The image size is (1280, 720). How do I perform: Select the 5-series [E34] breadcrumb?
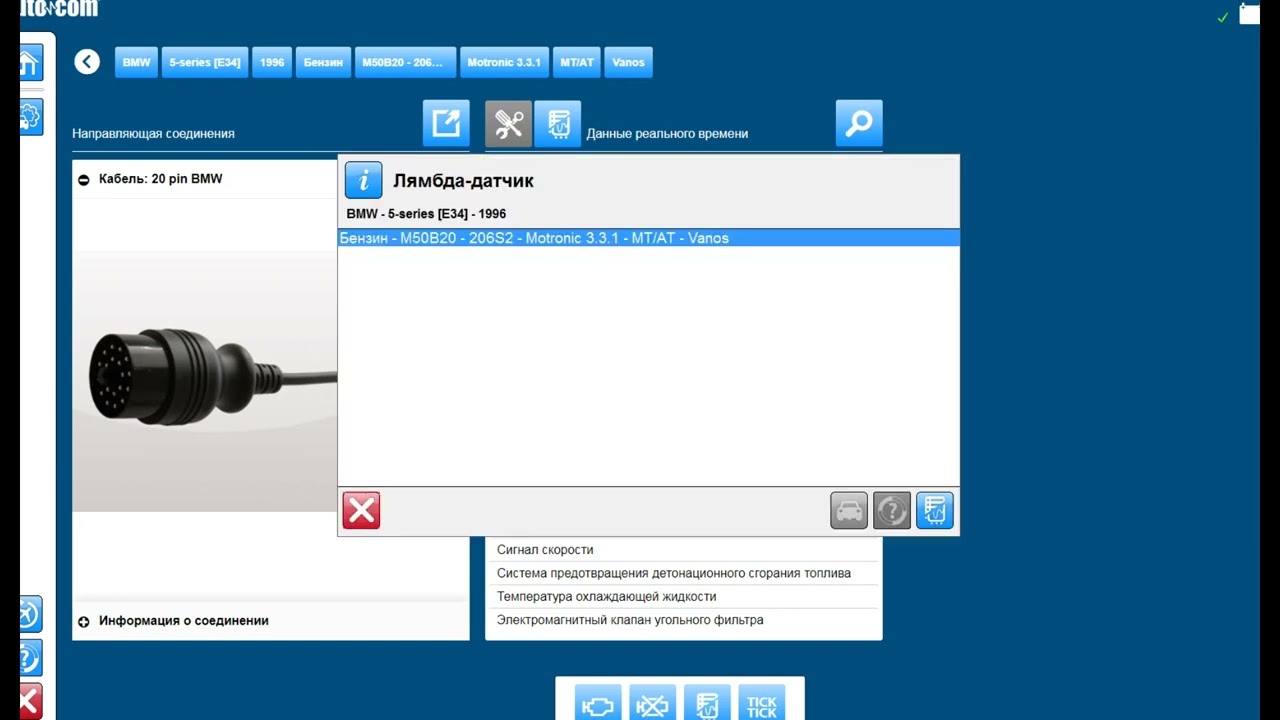pyautogui.click(x=205, y=62)
